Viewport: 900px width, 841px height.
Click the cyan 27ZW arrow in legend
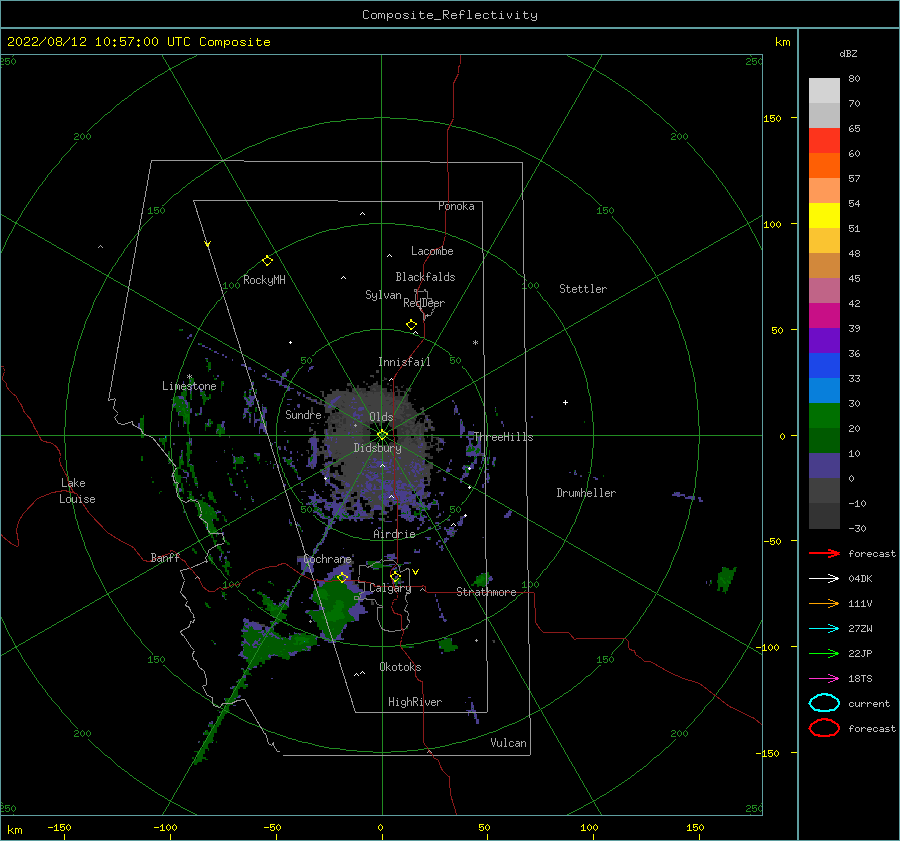tap(824, 629)
